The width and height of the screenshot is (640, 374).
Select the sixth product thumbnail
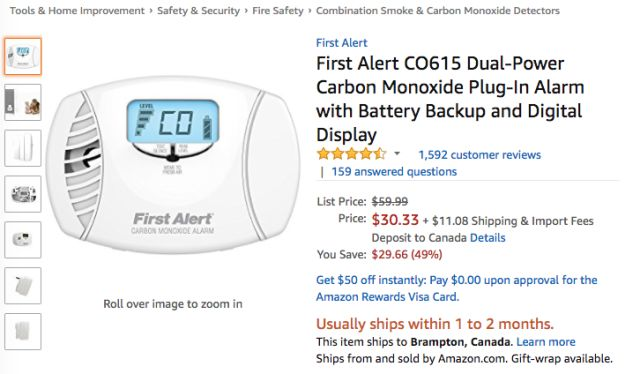point(23,285)
